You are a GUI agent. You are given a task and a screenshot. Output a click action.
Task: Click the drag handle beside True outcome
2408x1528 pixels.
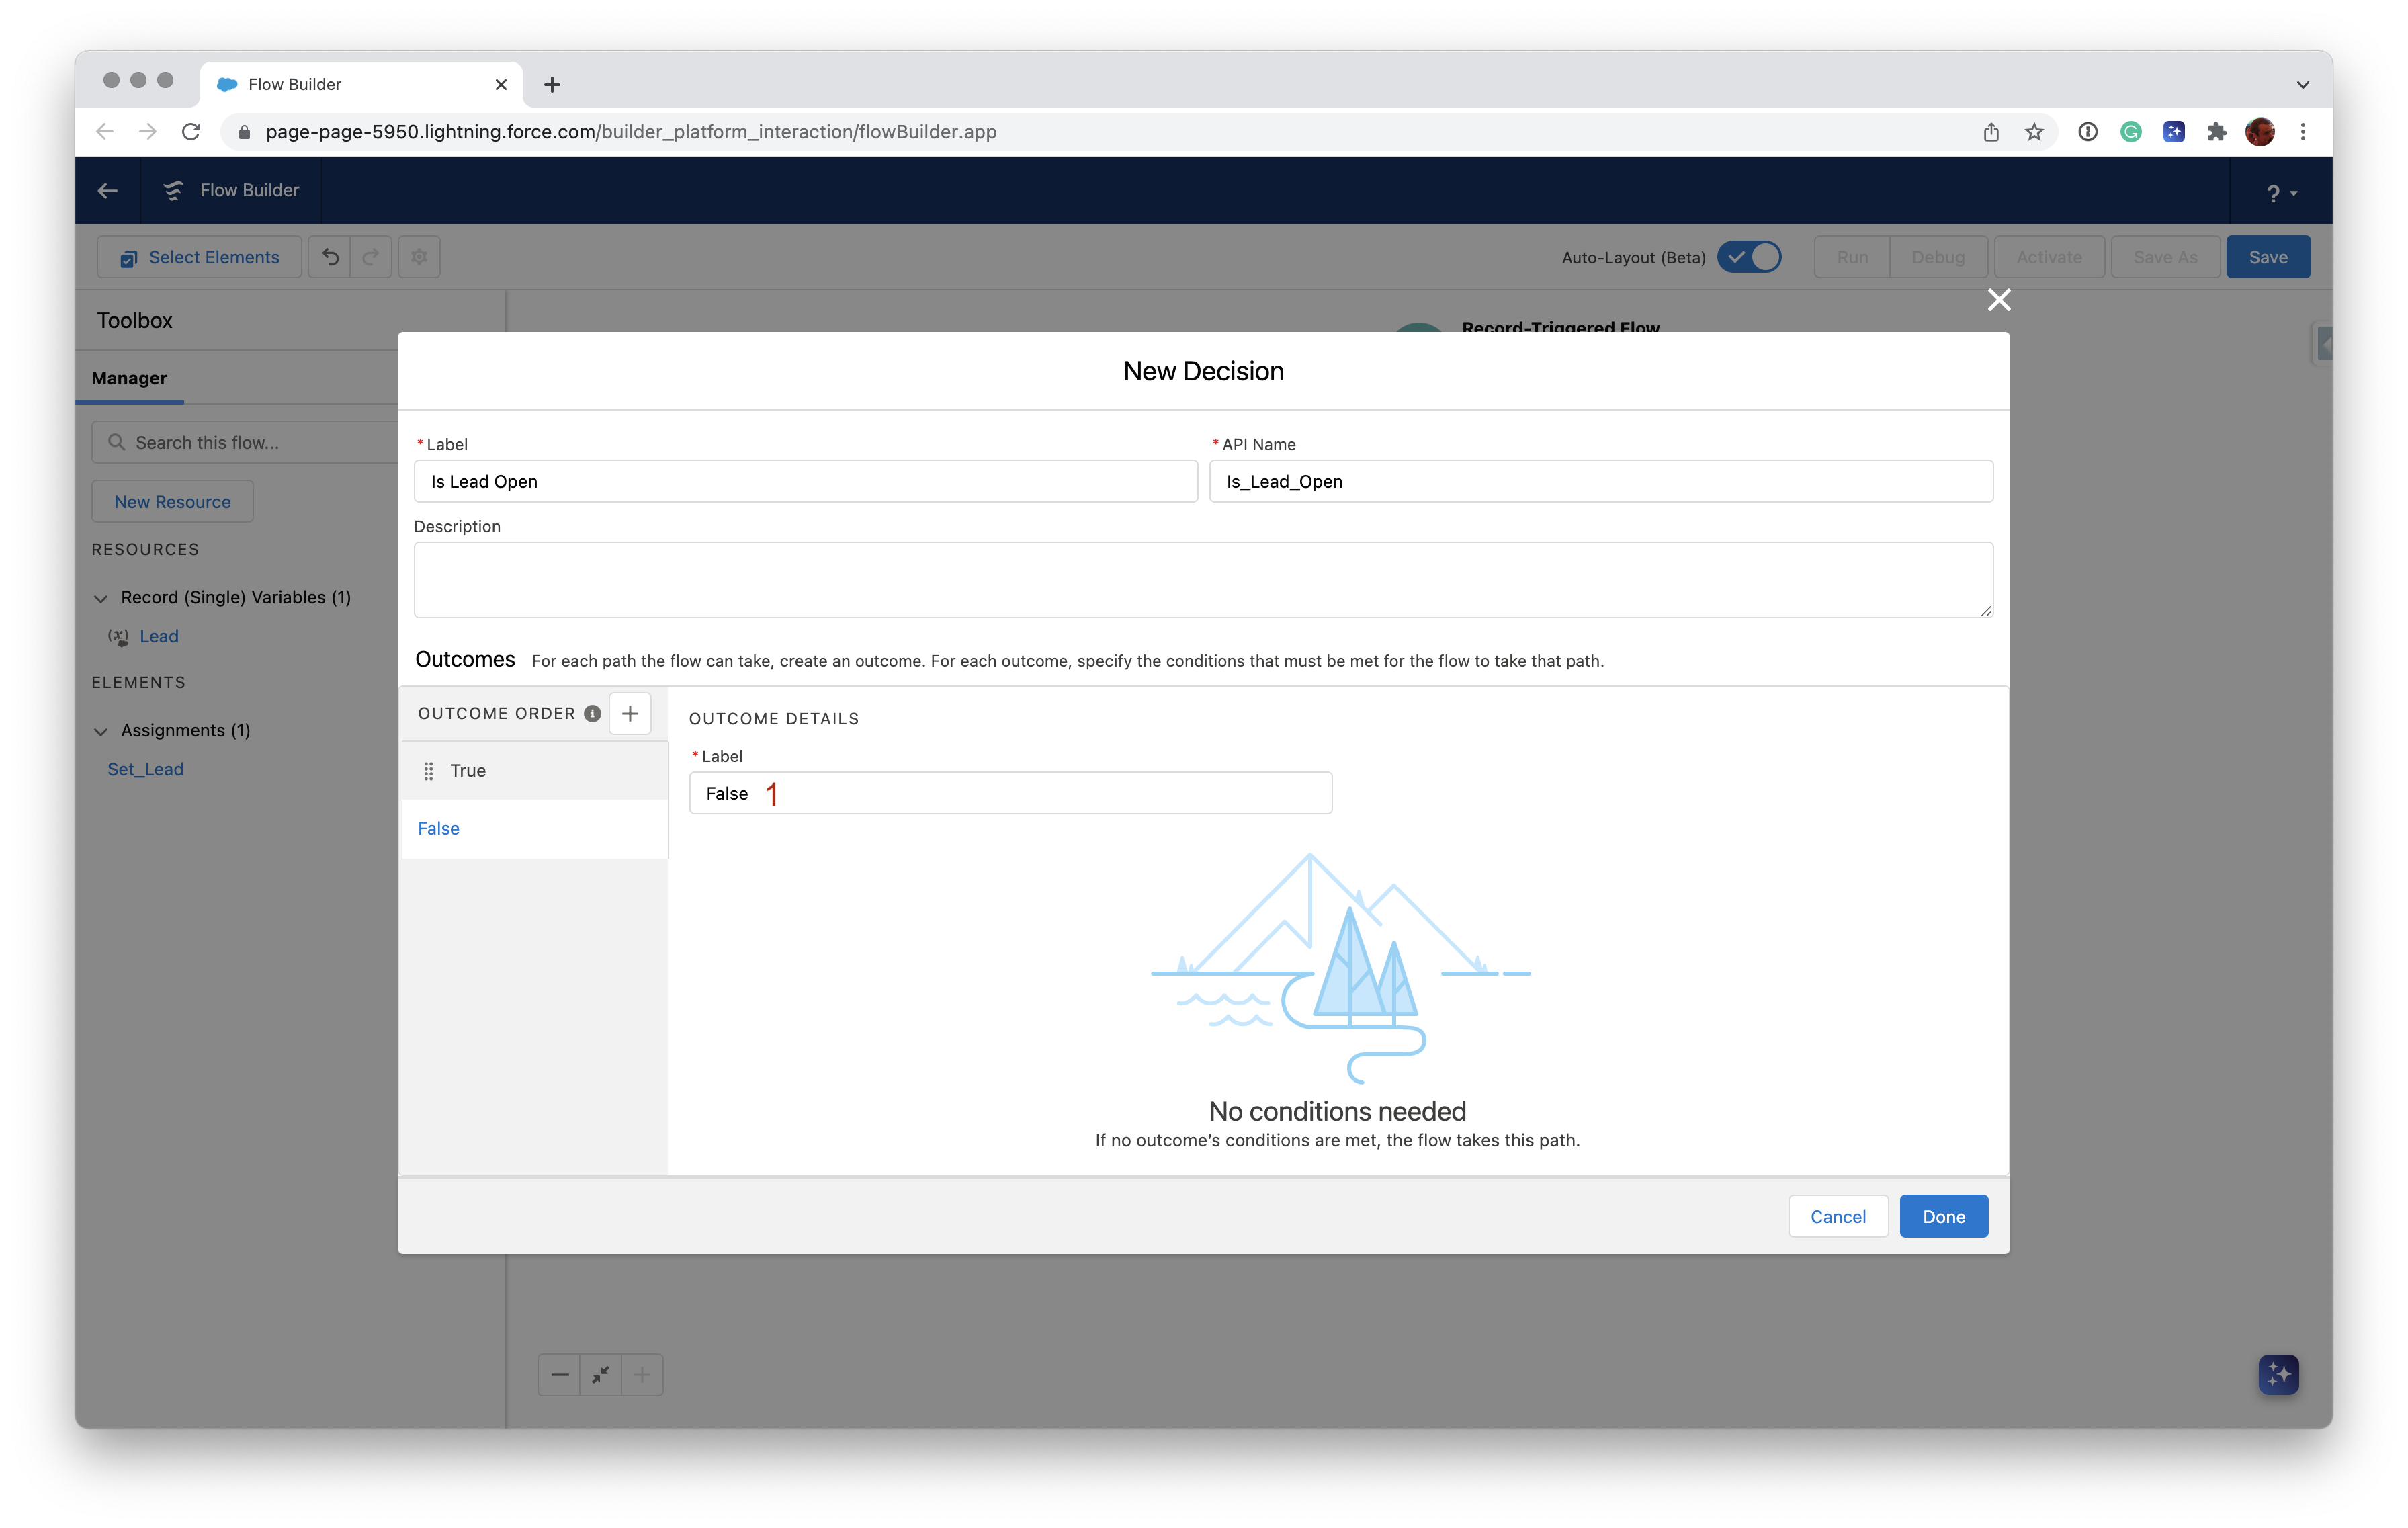428,770
